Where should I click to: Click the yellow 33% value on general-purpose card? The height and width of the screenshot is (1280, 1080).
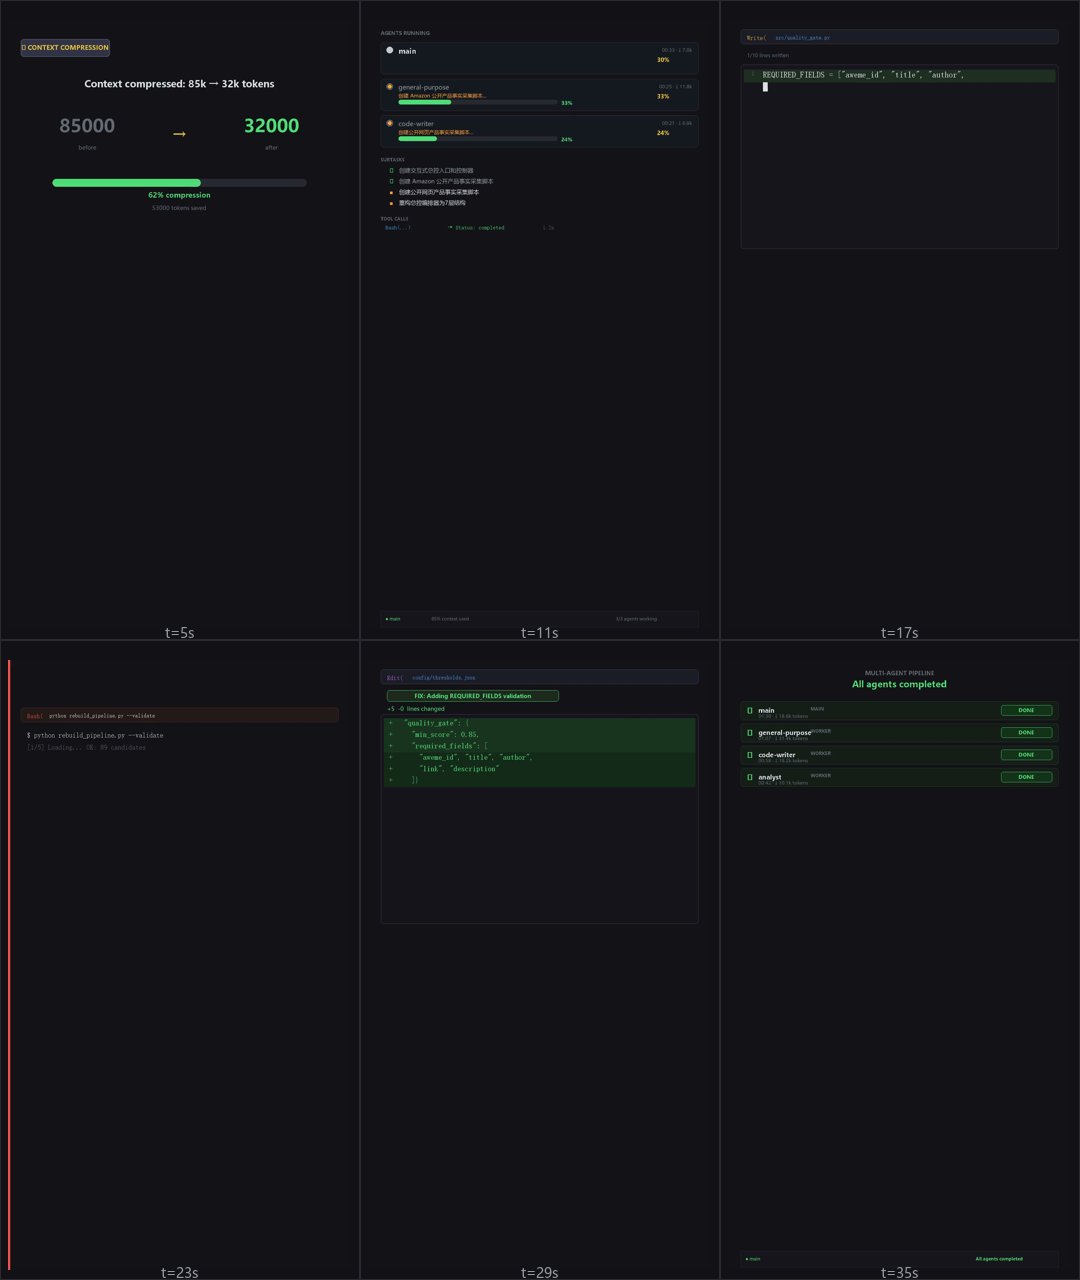[663, 96]
